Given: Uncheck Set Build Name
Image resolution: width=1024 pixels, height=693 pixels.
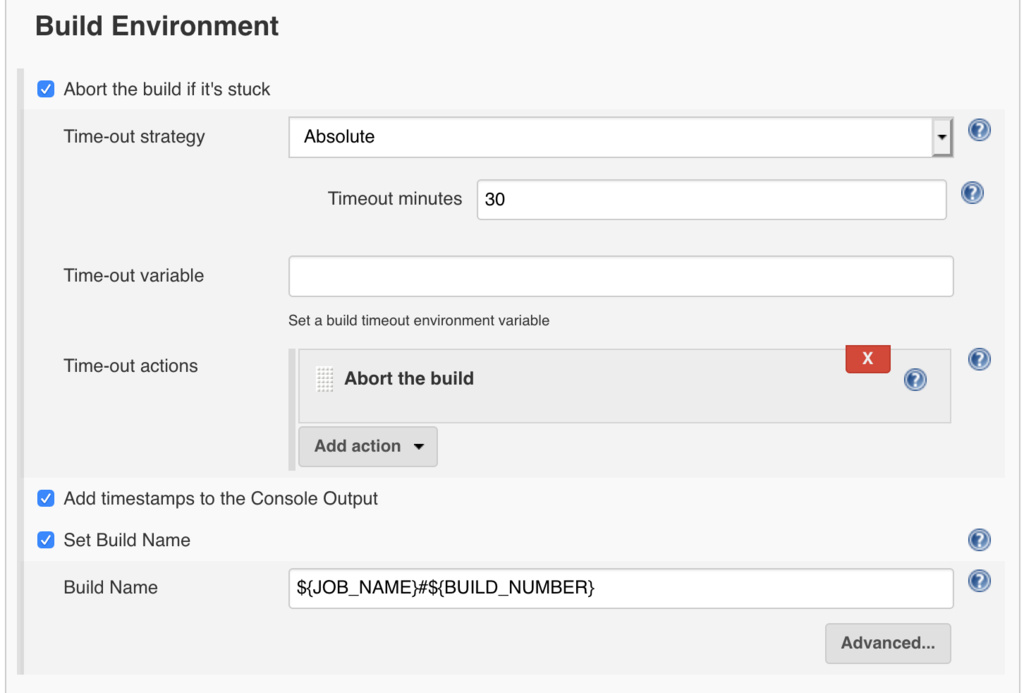Looking at the screenshot, I should pos(46,540).
